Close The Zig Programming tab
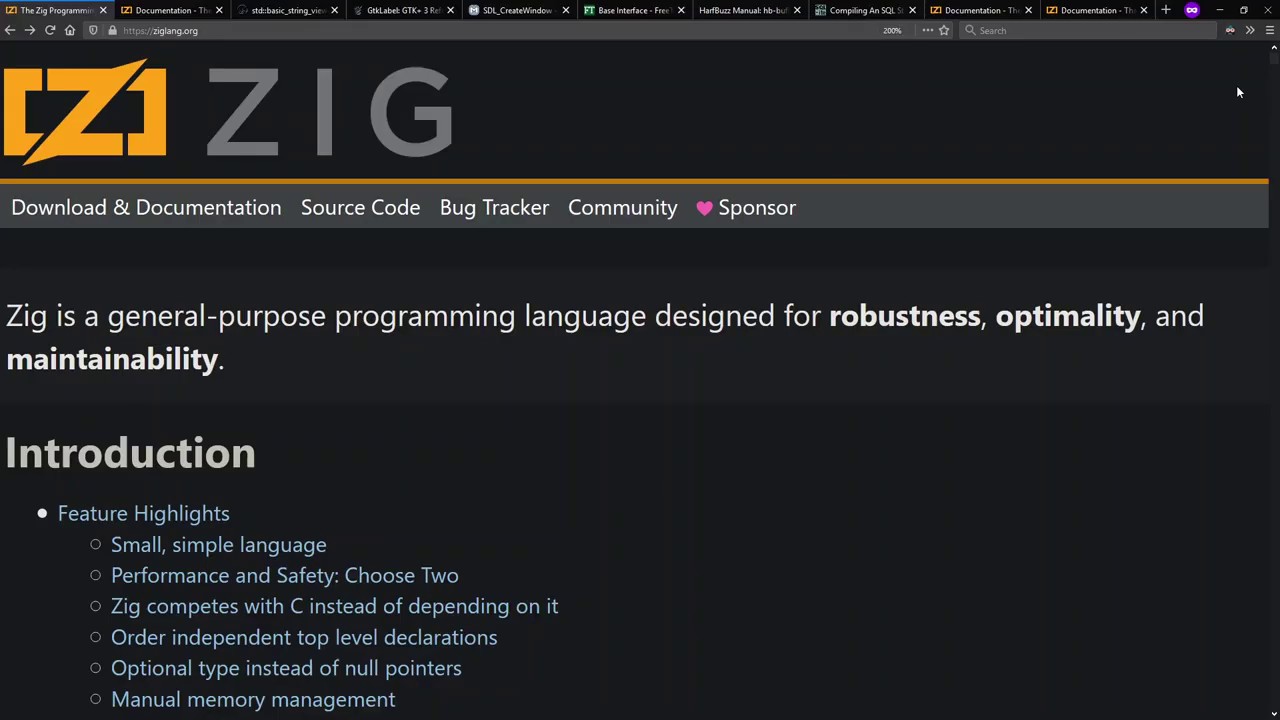The height and width of the screenshot is (720, 1280). pos(103,10)
